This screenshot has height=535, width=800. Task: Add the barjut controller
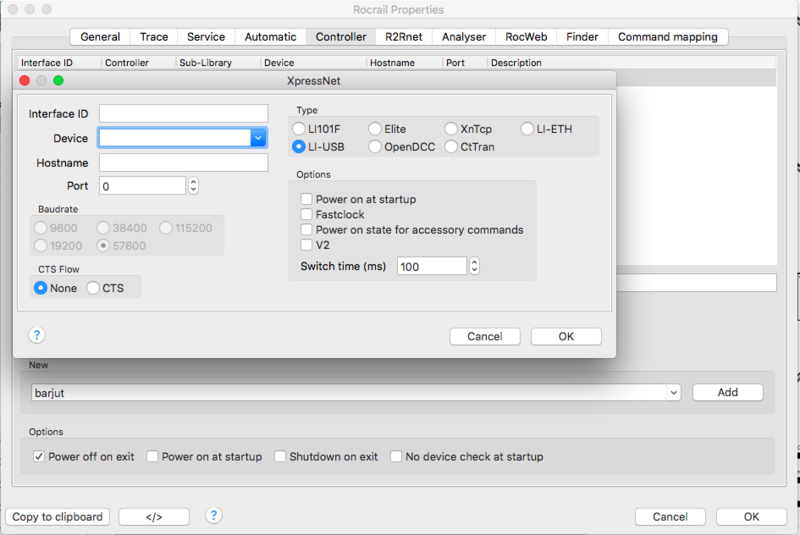[x=728, y=392]
